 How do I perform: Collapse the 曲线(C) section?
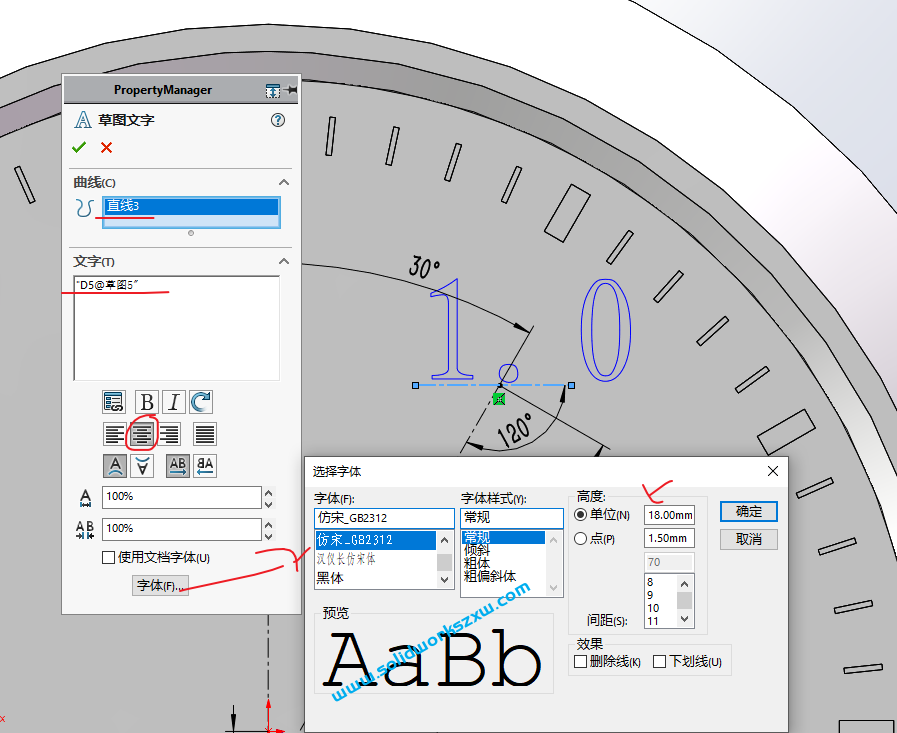point(284,182)
